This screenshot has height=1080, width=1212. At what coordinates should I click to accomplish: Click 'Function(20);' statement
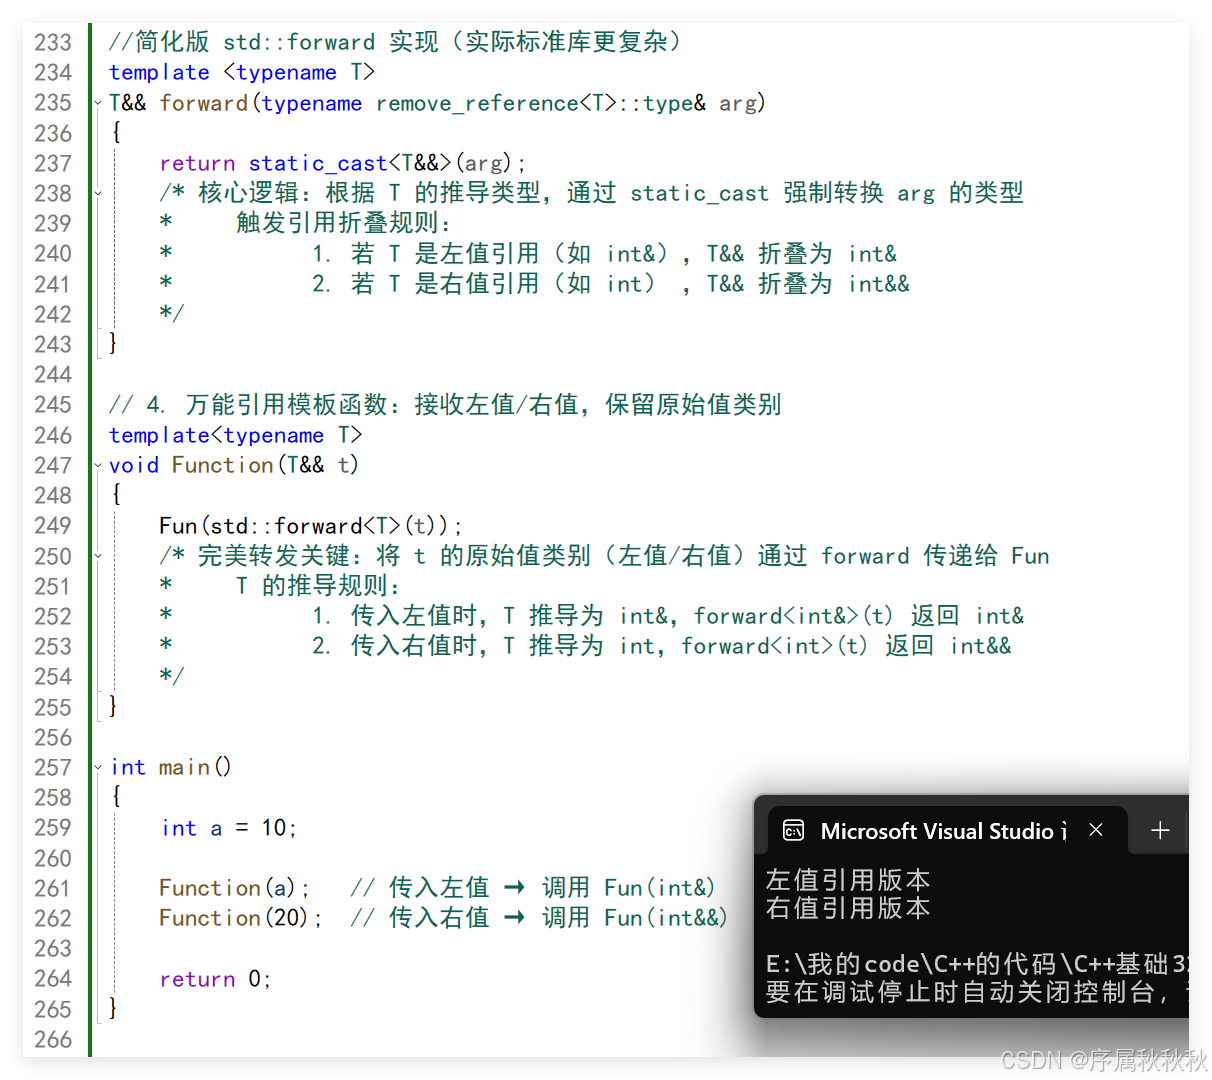[241, 918]
